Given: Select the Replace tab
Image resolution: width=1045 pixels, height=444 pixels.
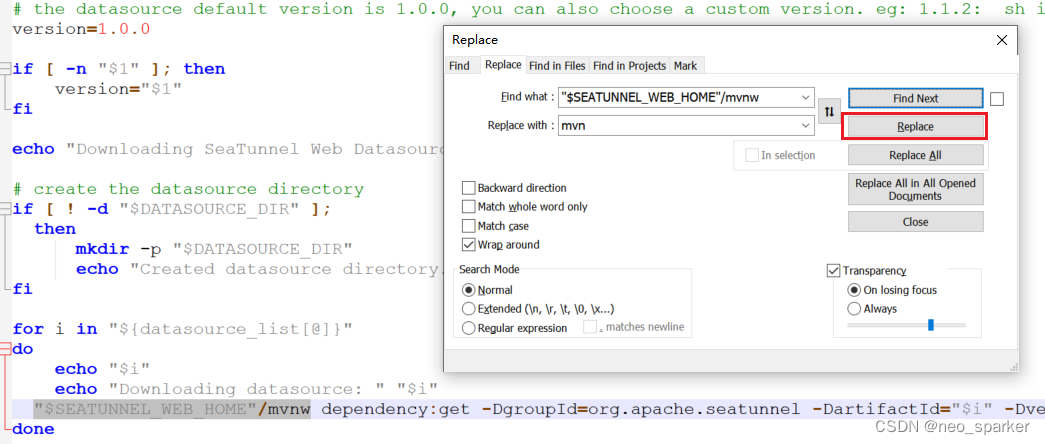Looking at the screenshot, I should [503, 65].
